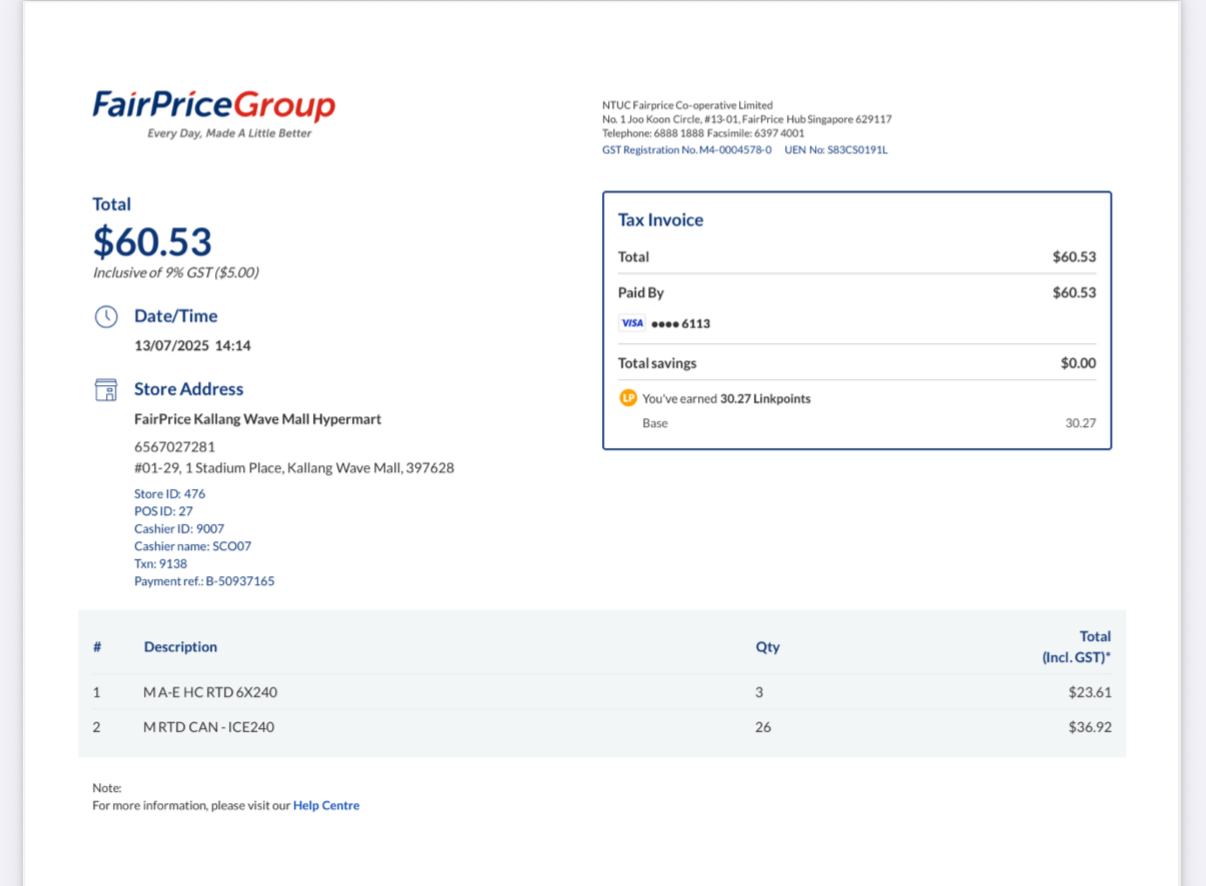Click the store icon beside Store Address
The width and height of the screenshot is (1206, 886).
coord(106,390)
